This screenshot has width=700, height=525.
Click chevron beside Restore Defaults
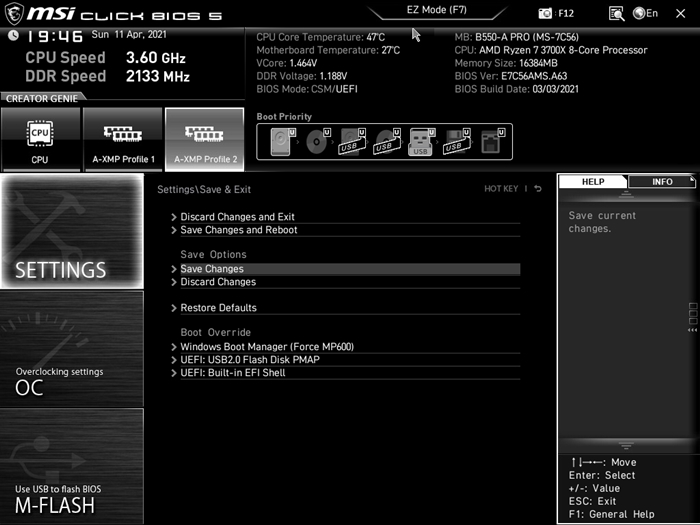174,308
